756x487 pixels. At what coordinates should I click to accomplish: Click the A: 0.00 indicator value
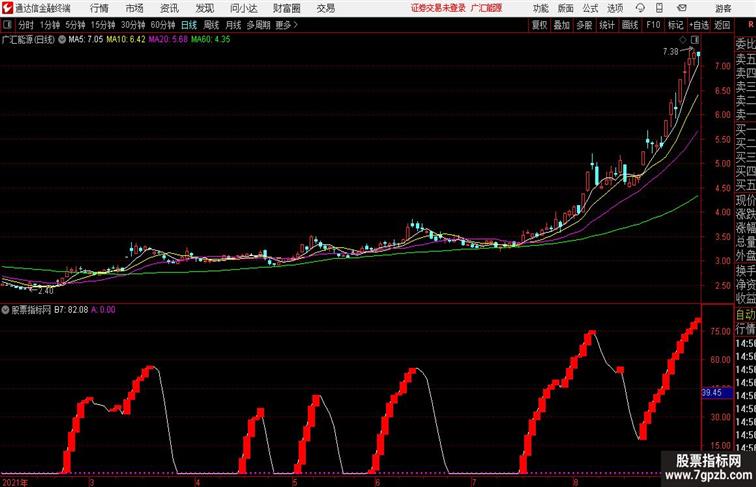pos(103,310)
